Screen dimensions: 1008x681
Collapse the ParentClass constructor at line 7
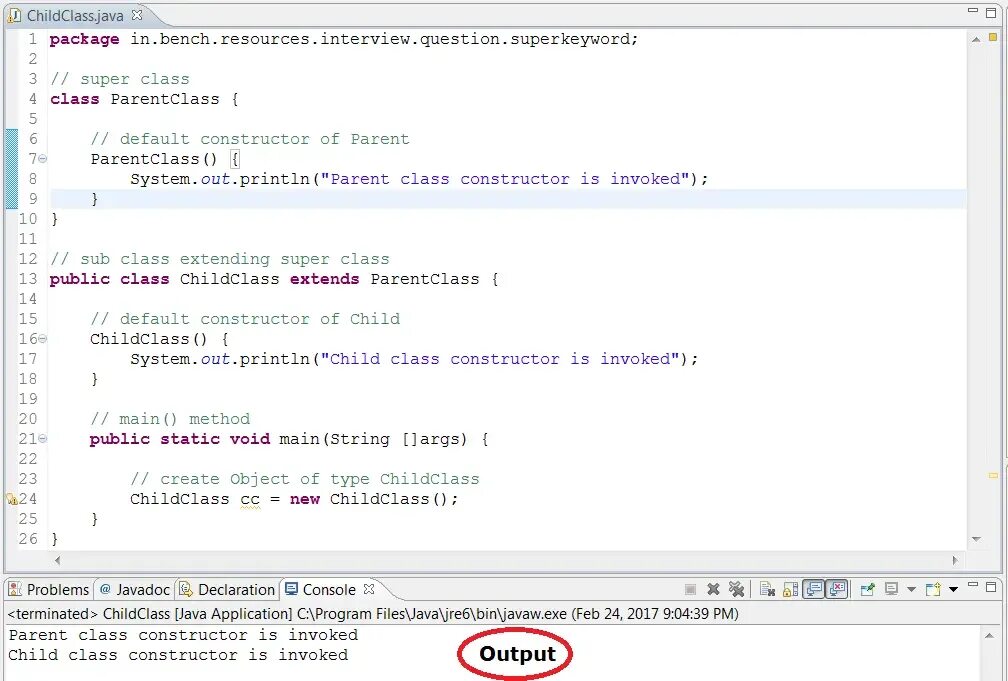tap(41, 158)
